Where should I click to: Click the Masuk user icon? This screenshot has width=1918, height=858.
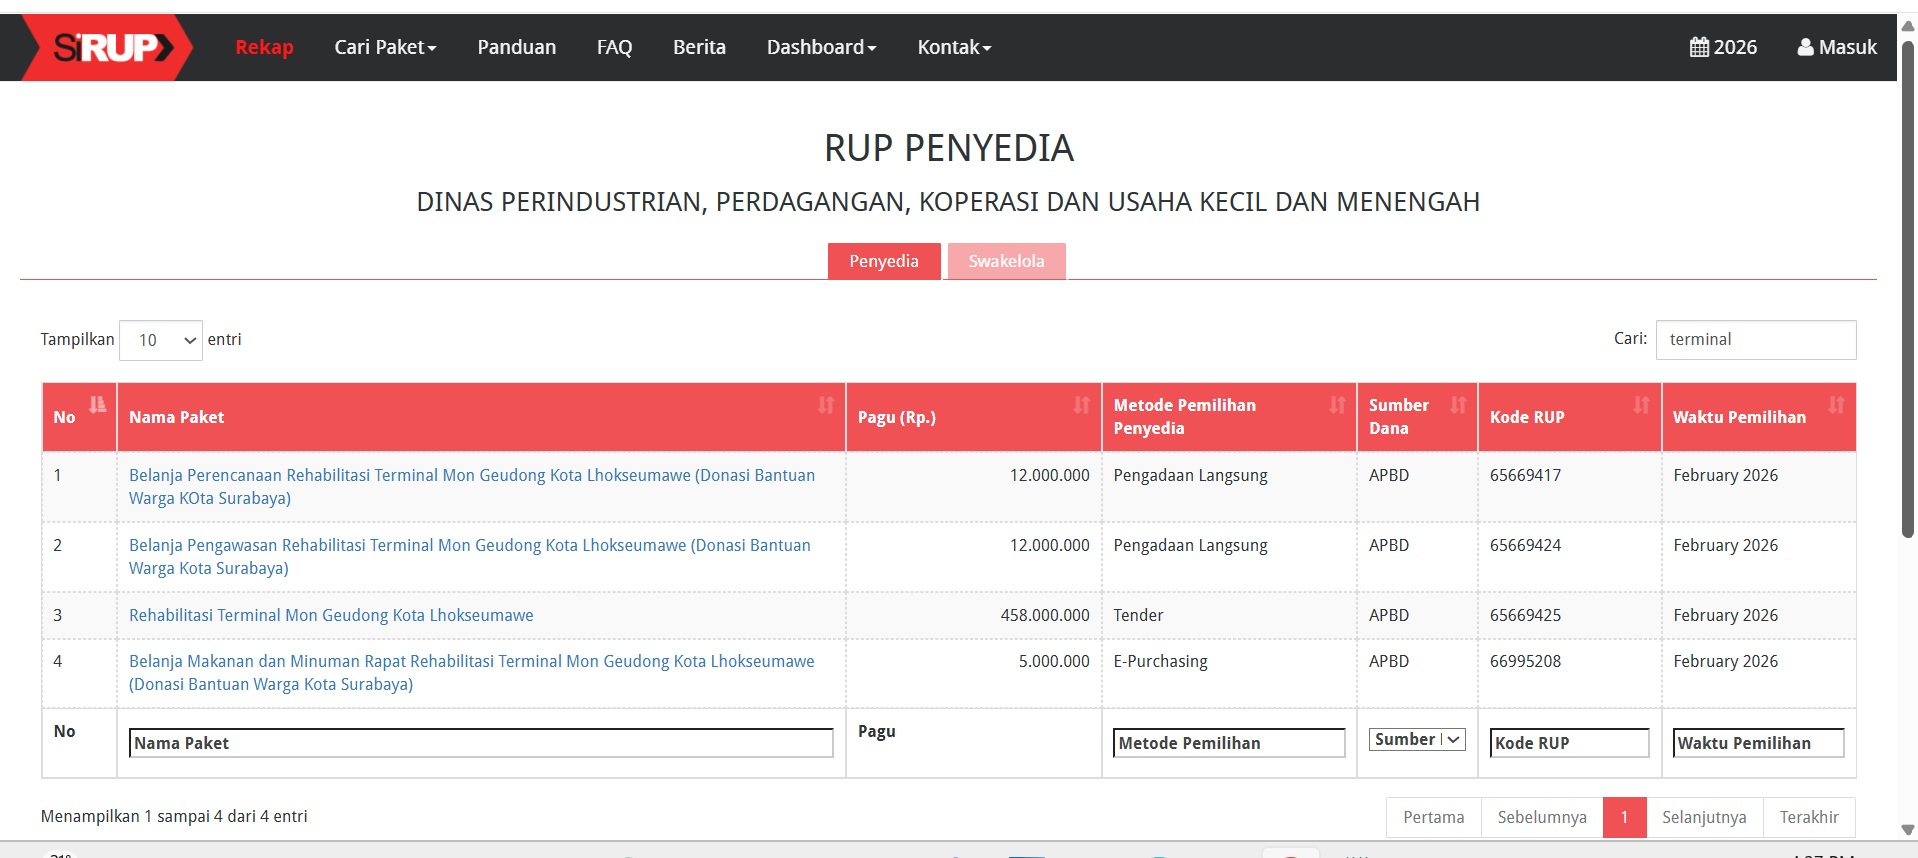point(1805,47)
